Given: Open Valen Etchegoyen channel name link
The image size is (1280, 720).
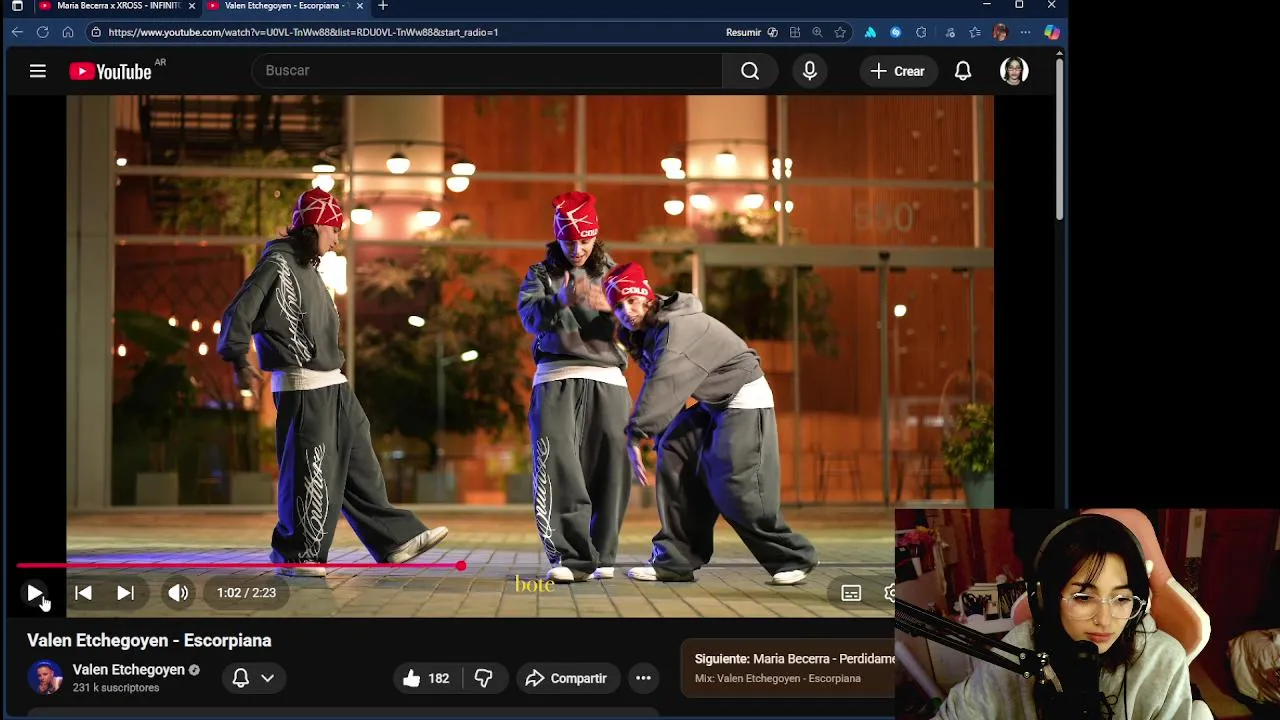Looking at the screenshot, I should pyautogui.click(x=129, y=670).
